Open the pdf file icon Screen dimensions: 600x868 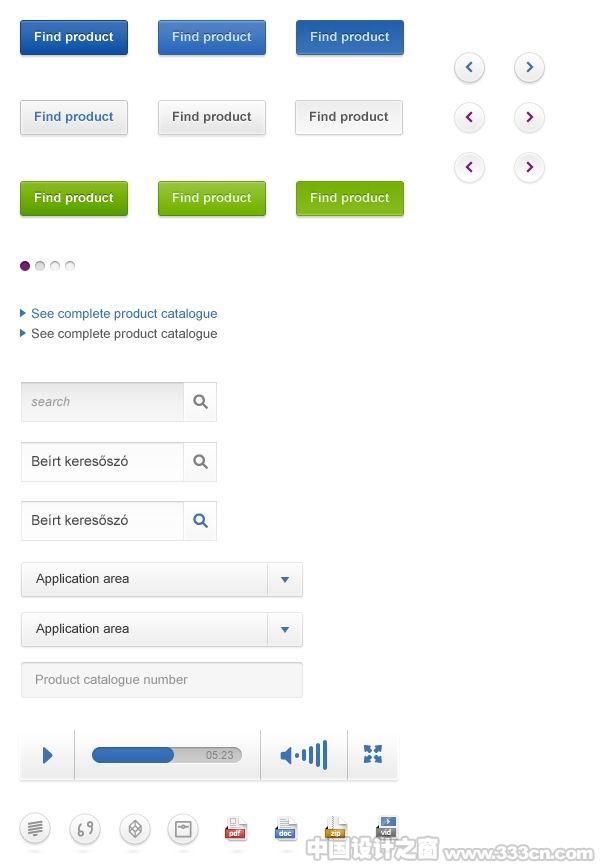click(236, 829)
